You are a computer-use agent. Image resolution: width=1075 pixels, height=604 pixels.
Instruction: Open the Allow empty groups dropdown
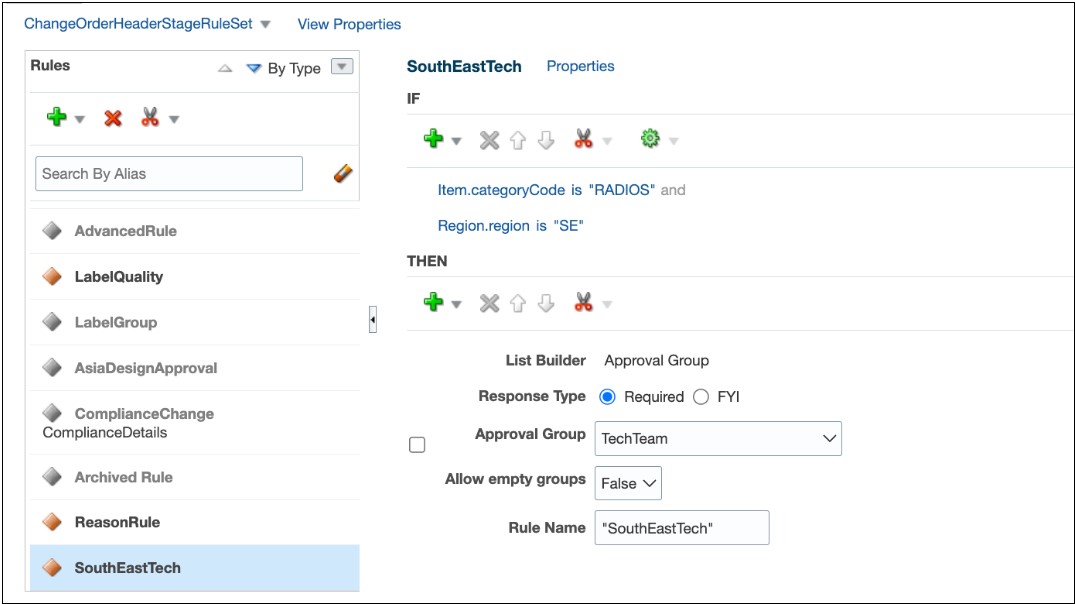645,483
